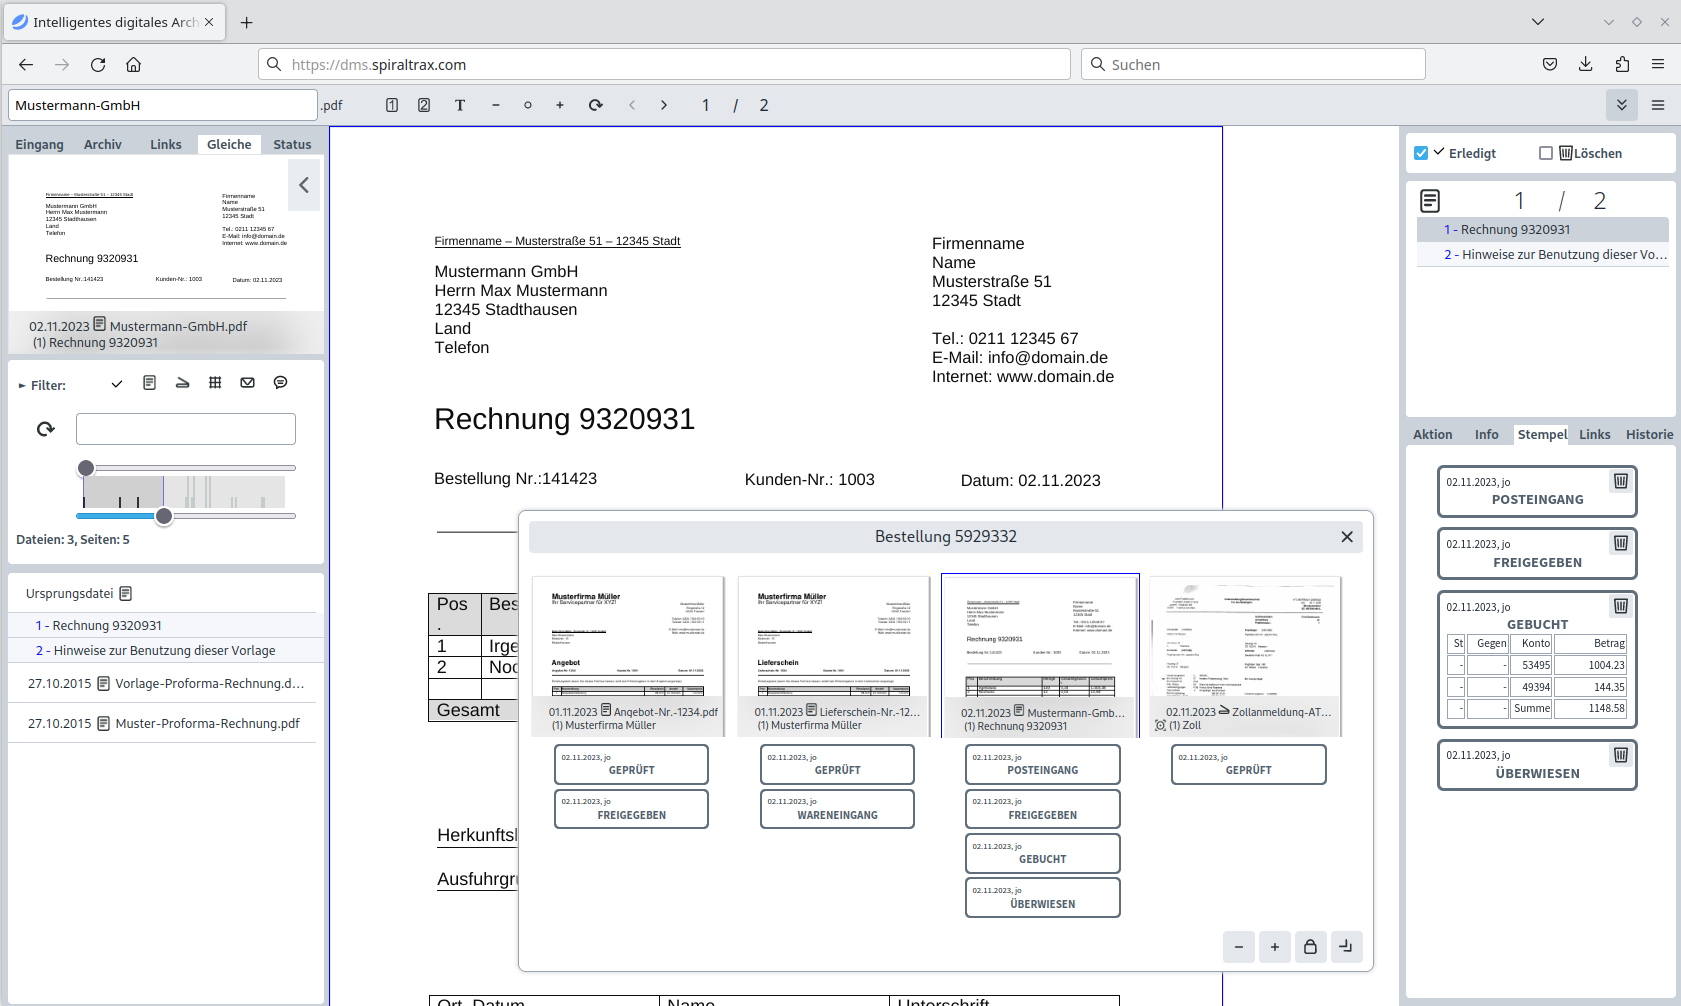Go to next page using right chevron
Screen dimensions: 1681x1006
click(663, 105)
